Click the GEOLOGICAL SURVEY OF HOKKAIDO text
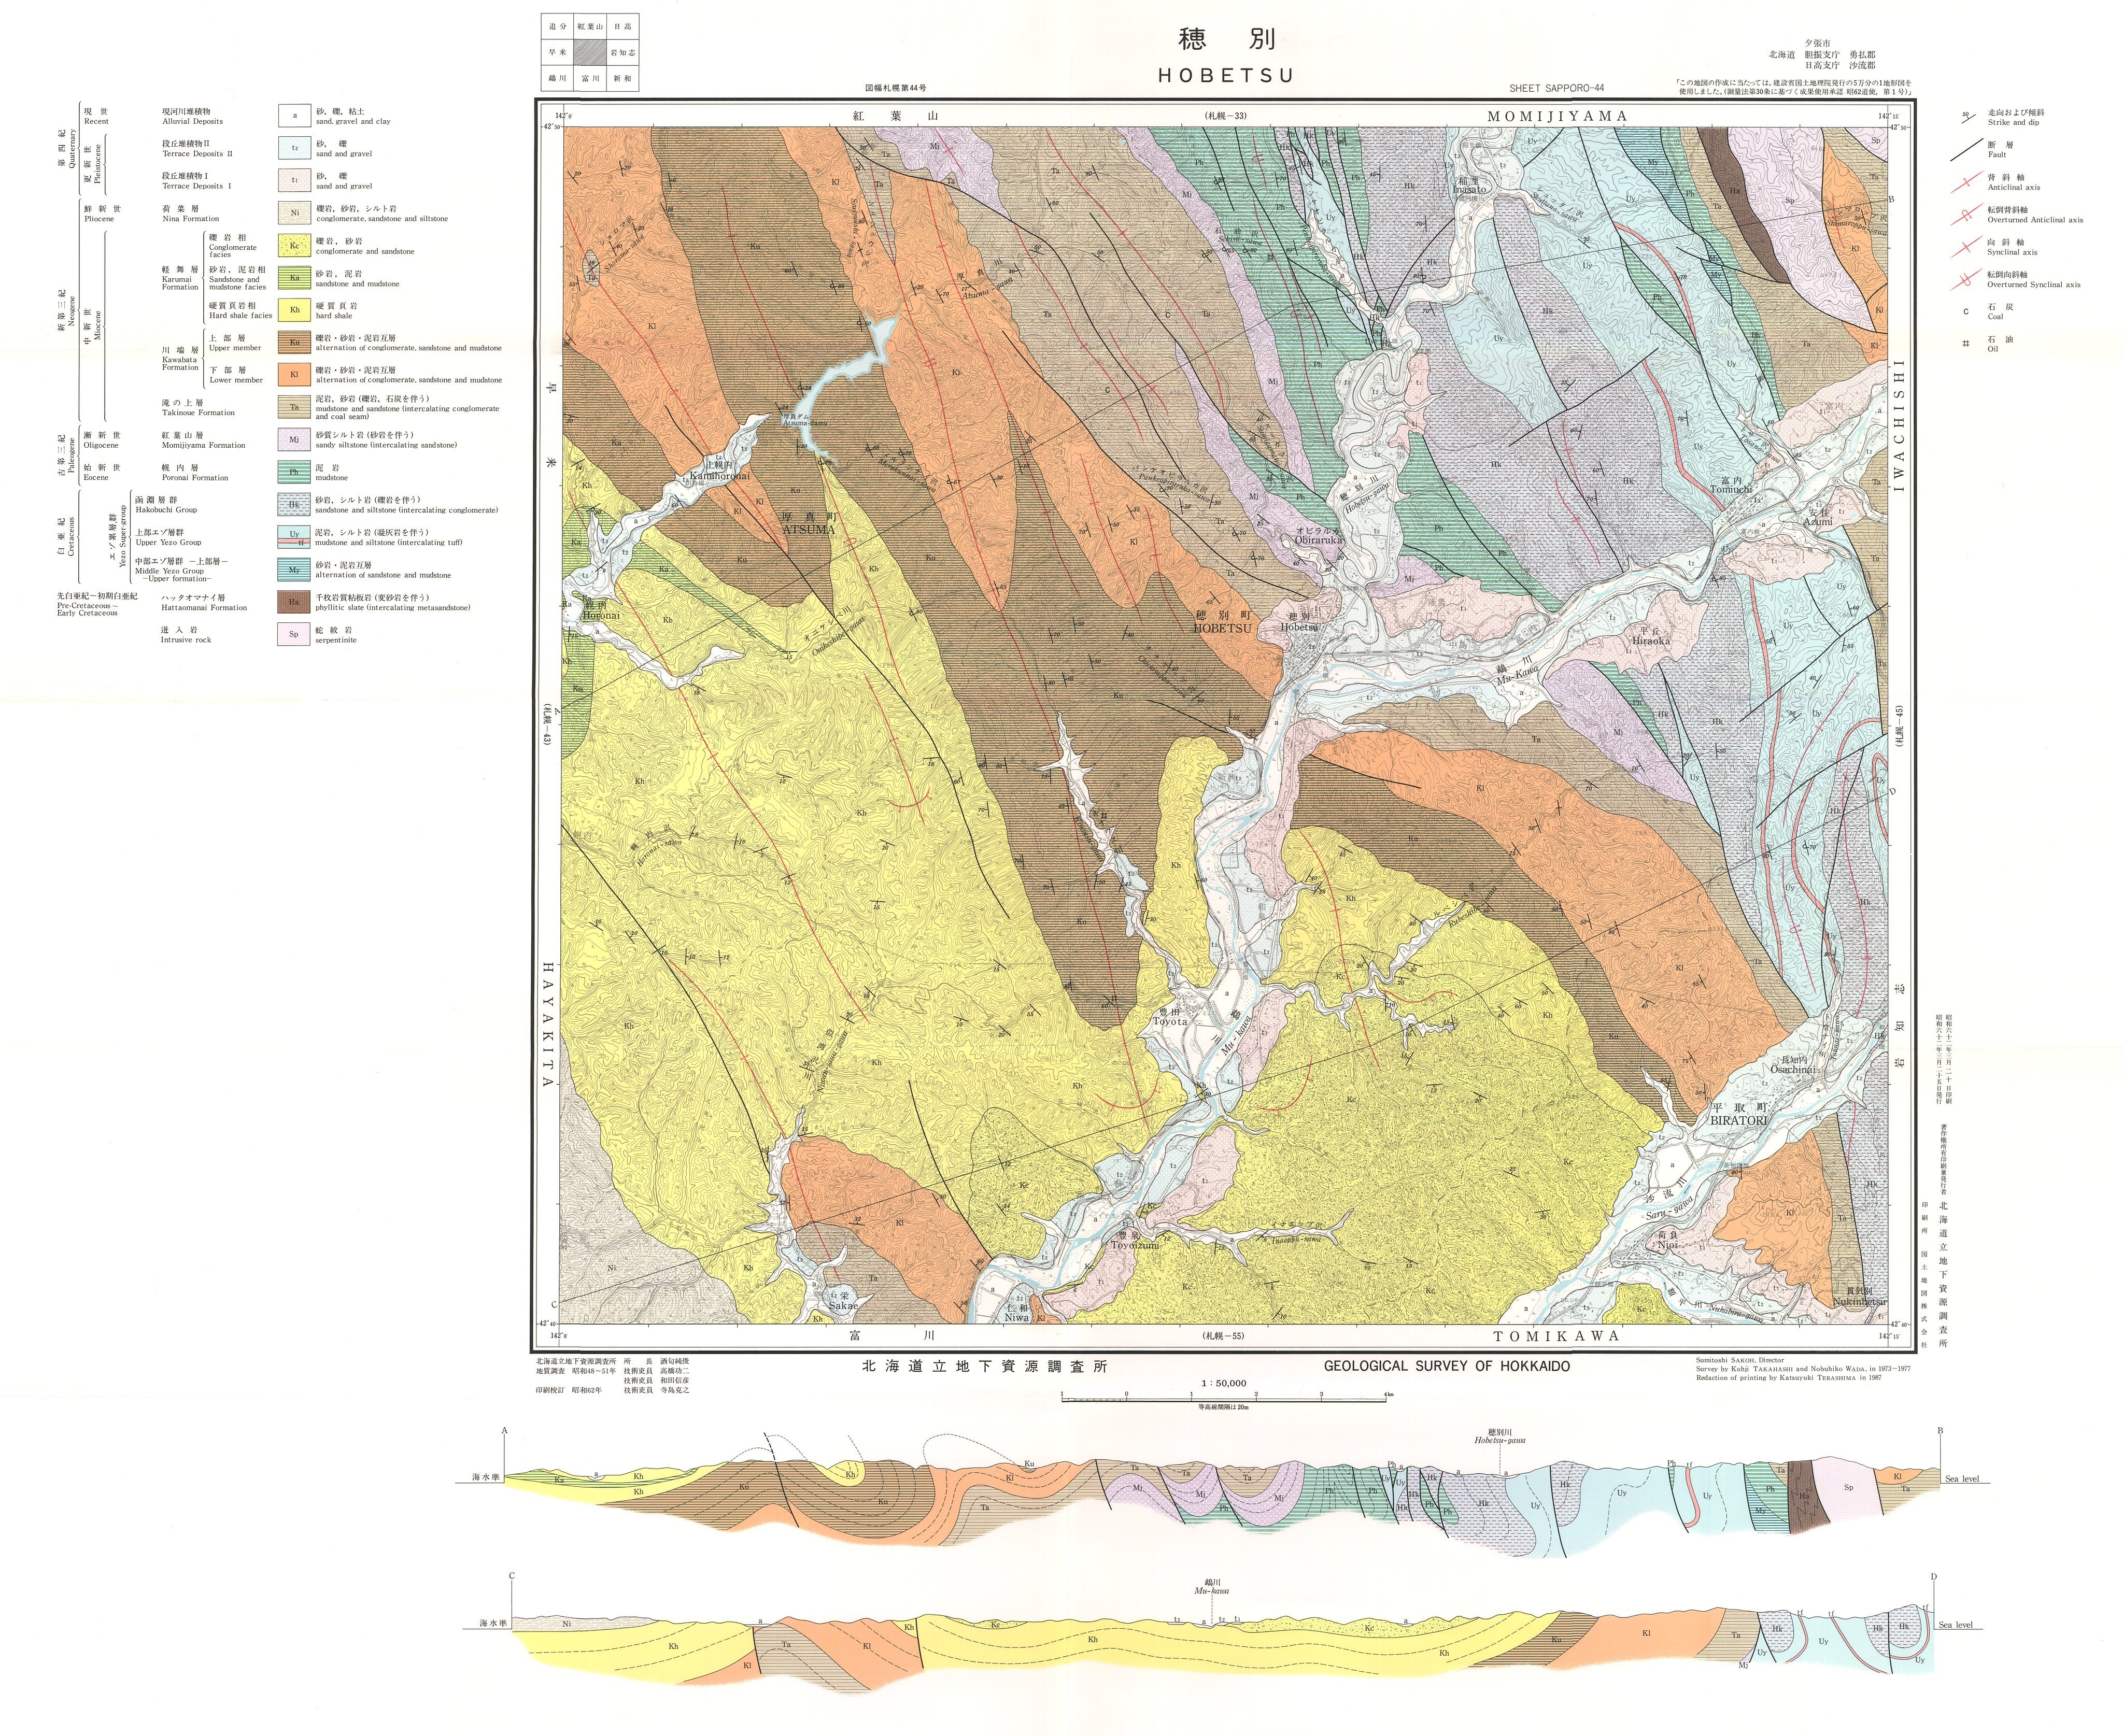Screen dimensions: 2123x1736 click(1446, 1366)
